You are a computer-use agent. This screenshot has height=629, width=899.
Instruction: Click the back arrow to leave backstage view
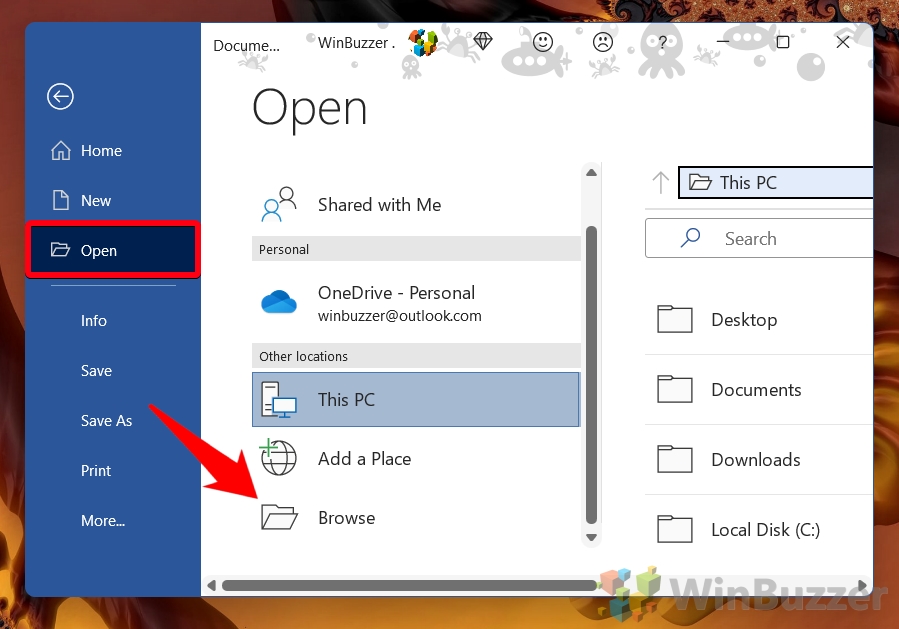60,97
